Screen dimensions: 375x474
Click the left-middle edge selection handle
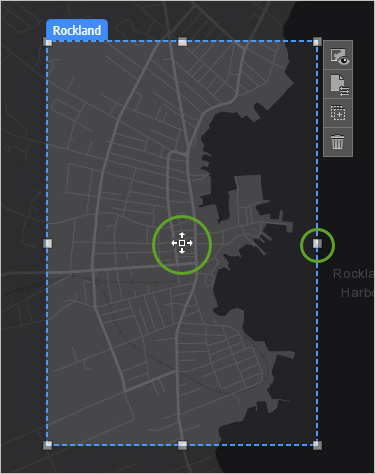pyautogui.click(x=48, y=243)
